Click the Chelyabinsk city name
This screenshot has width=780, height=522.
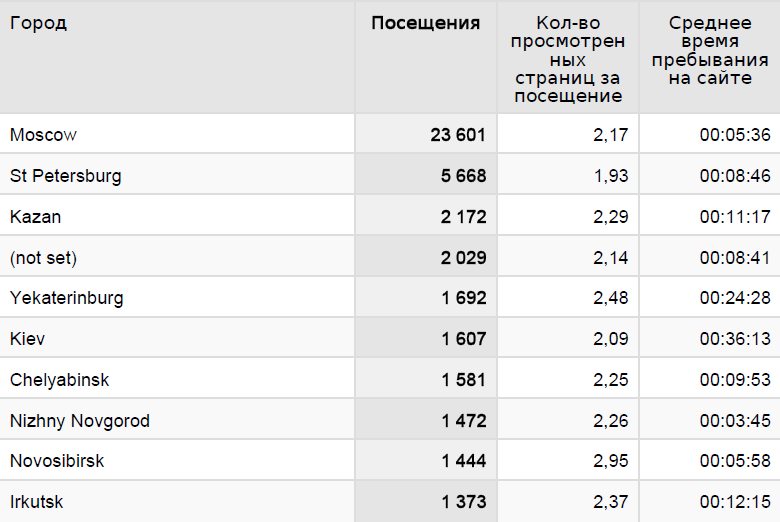(x=59, y=380)
